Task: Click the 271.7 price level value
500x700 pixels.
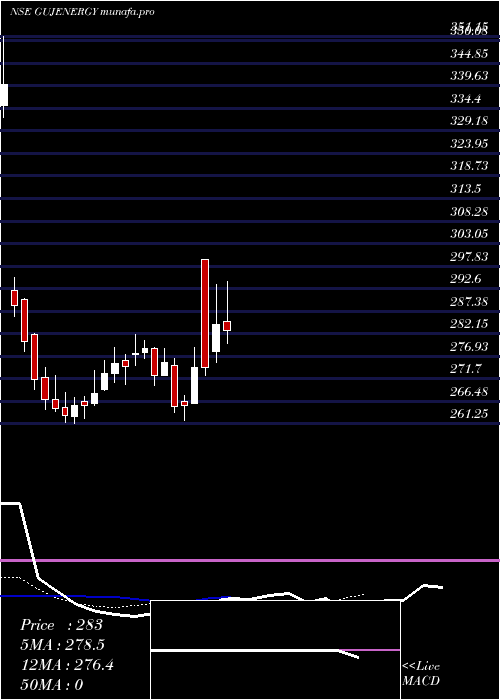Action: [x=466, y=369]
